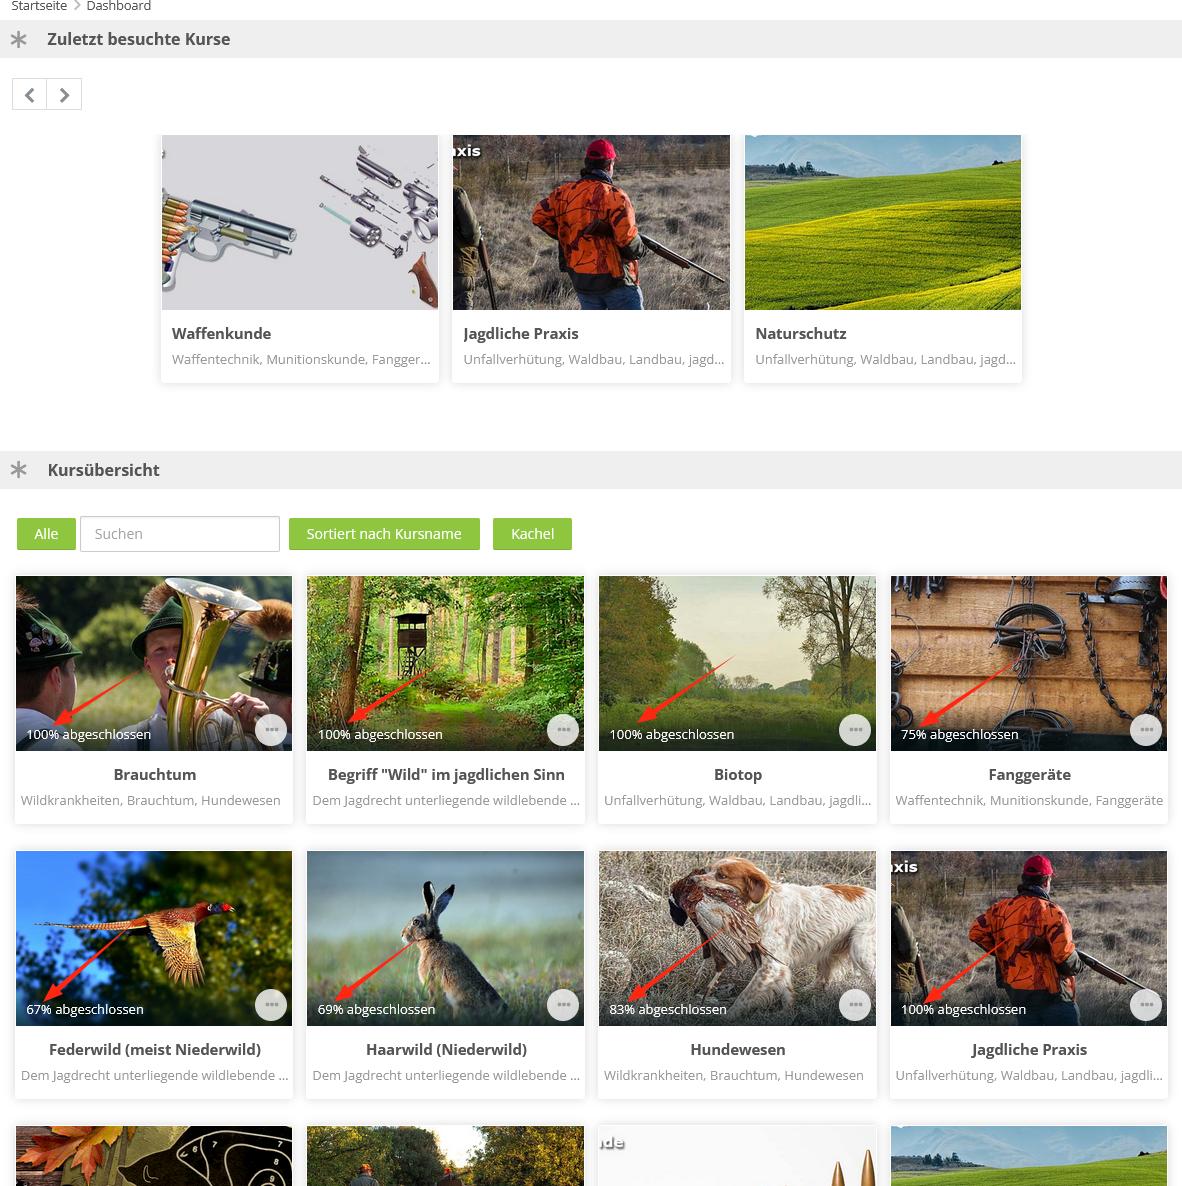Click the asterisk icon beside Kursübersicht
Image resolution: width=1182 pixels, height=1186 pixels.
[x=19, y=470]
